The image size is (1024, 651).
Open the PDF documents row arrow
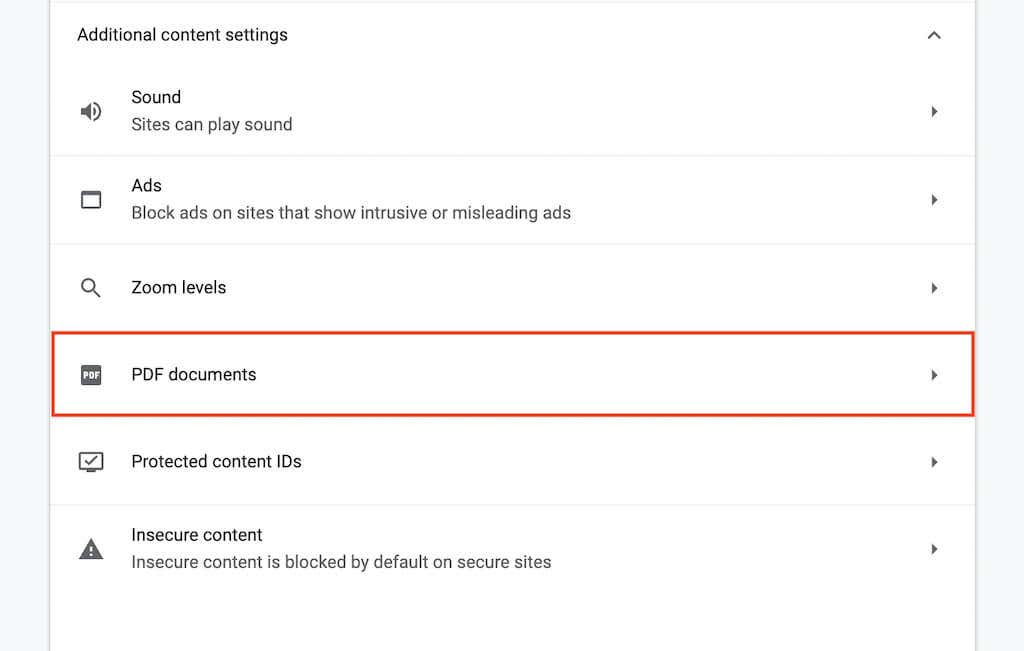click(x=934, y=375)
